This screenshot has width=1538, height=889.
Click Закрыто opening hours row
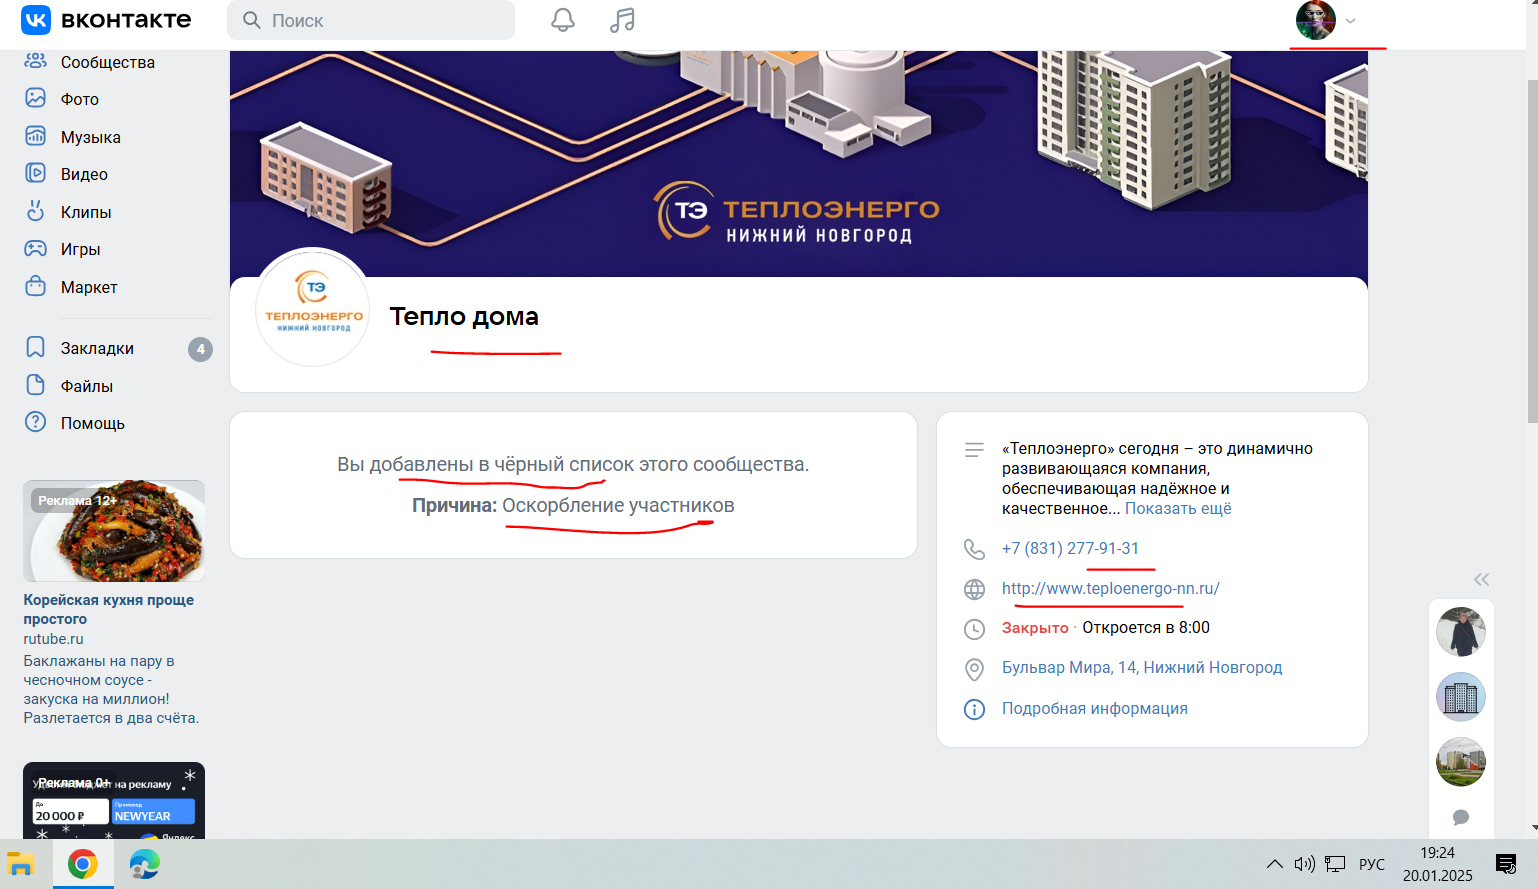pos(1106,628)
